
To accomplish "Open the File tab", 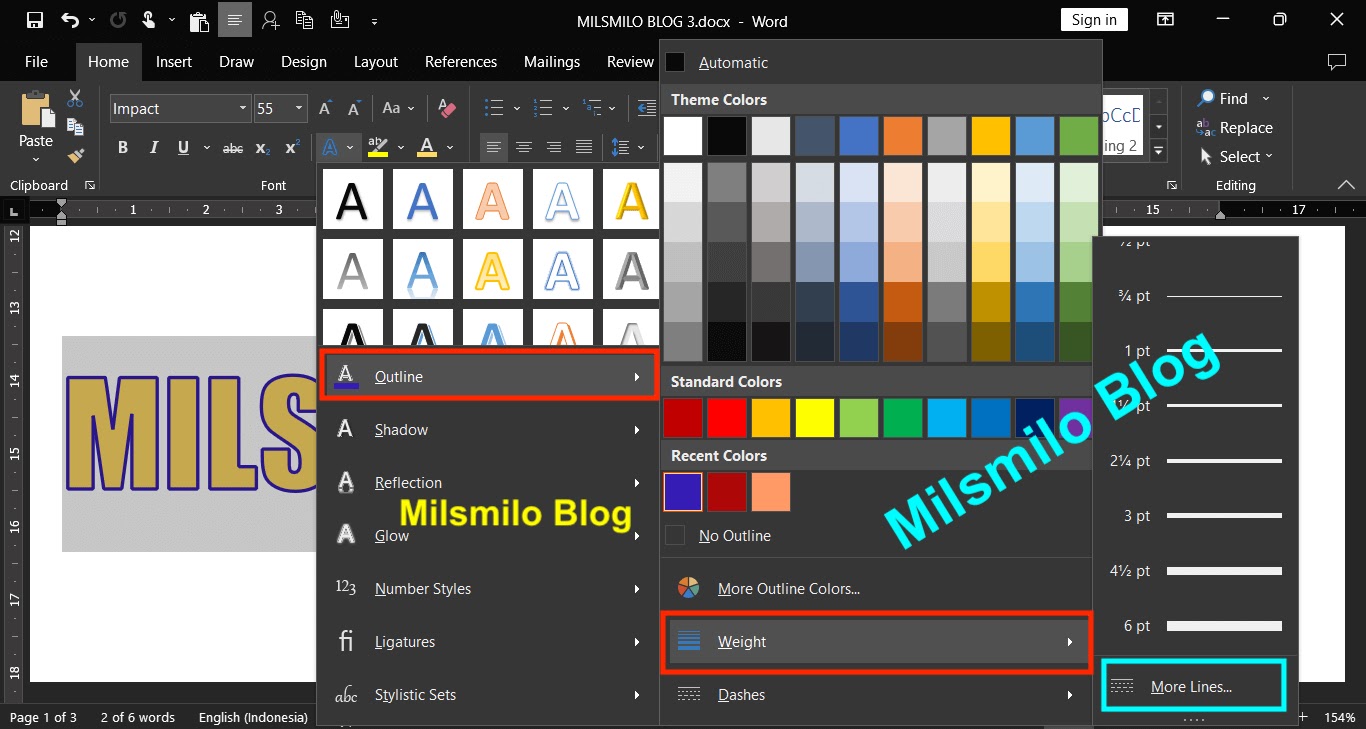I will tap(36, 62).
